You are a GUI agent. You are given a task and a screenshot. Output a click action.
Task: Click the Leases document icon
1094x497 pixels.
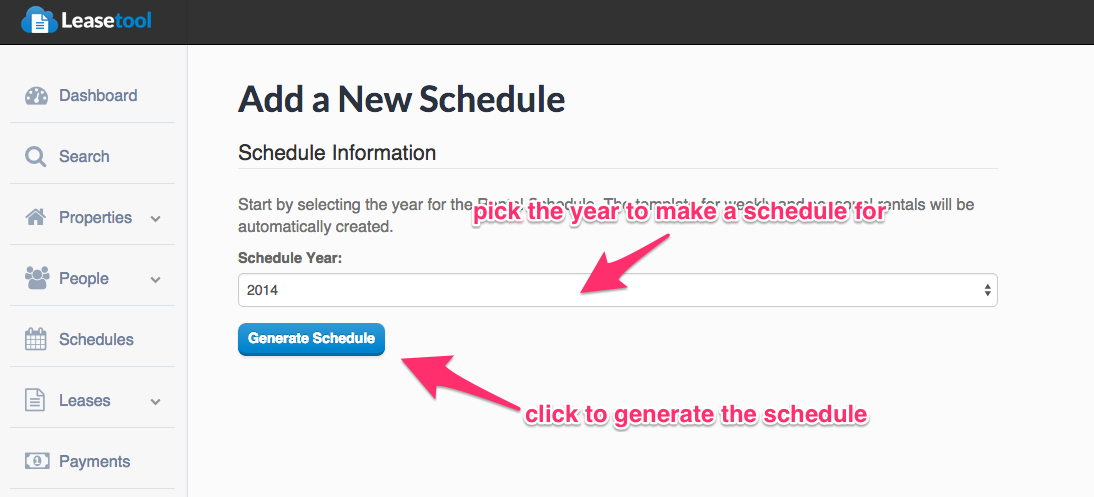point(35,400)
